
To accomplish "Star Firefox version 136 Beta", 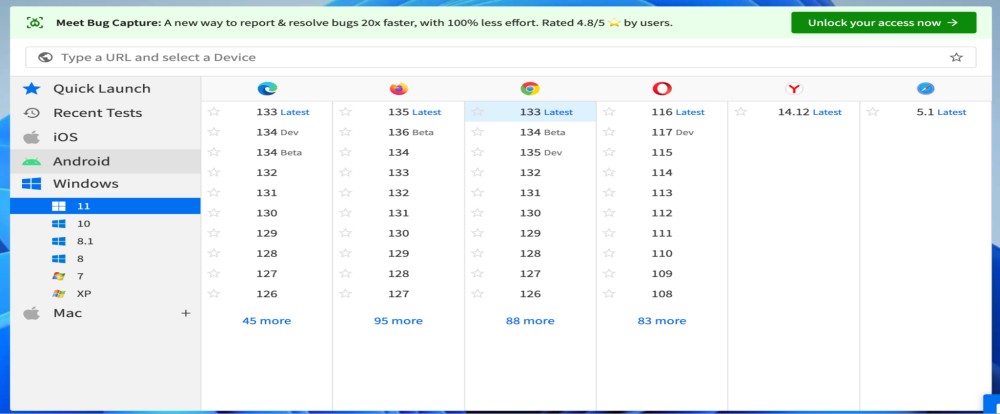I will (345, 132).
